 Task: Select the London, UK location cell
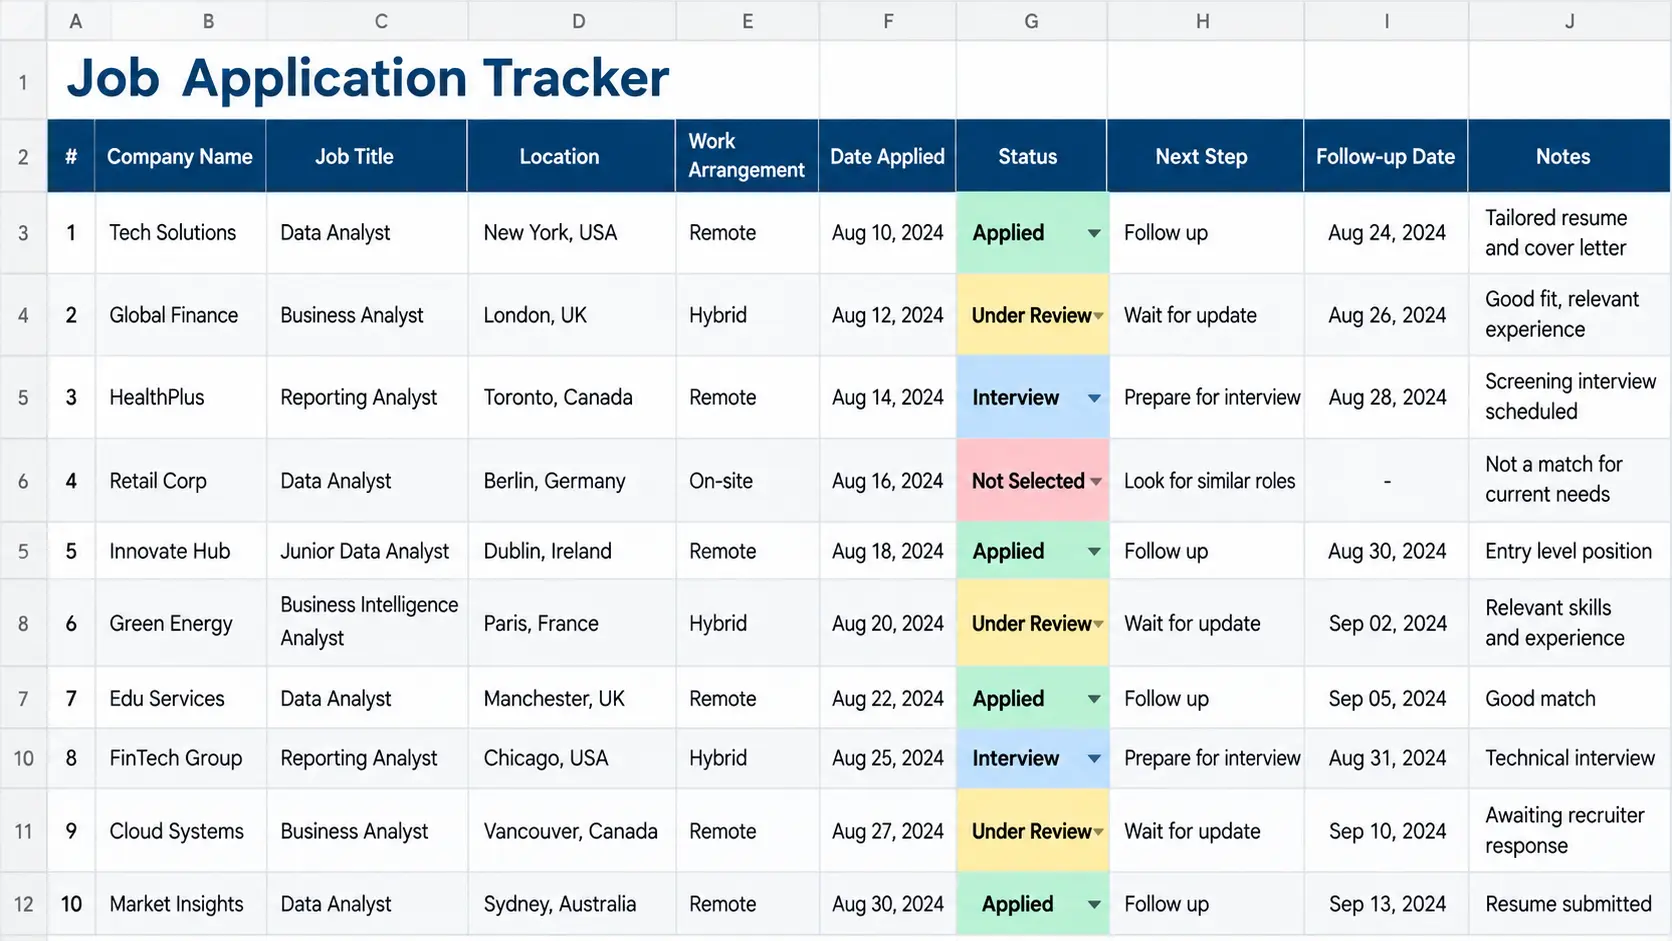[572, 315]
